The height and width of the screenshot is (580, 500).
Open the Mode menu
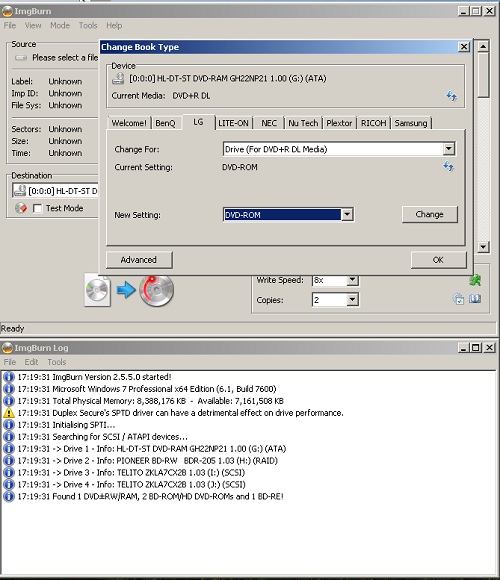coord(60,26)
